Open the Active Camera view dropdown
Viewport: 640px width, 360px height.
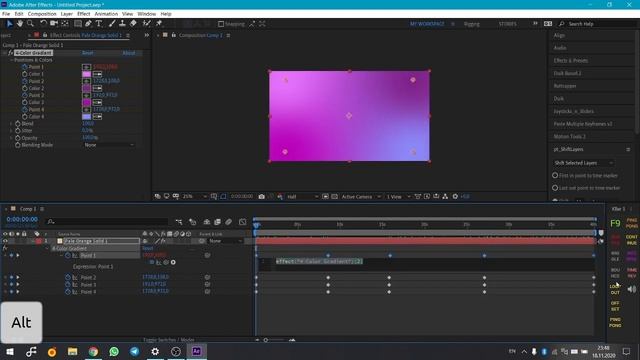pos(361,196)
